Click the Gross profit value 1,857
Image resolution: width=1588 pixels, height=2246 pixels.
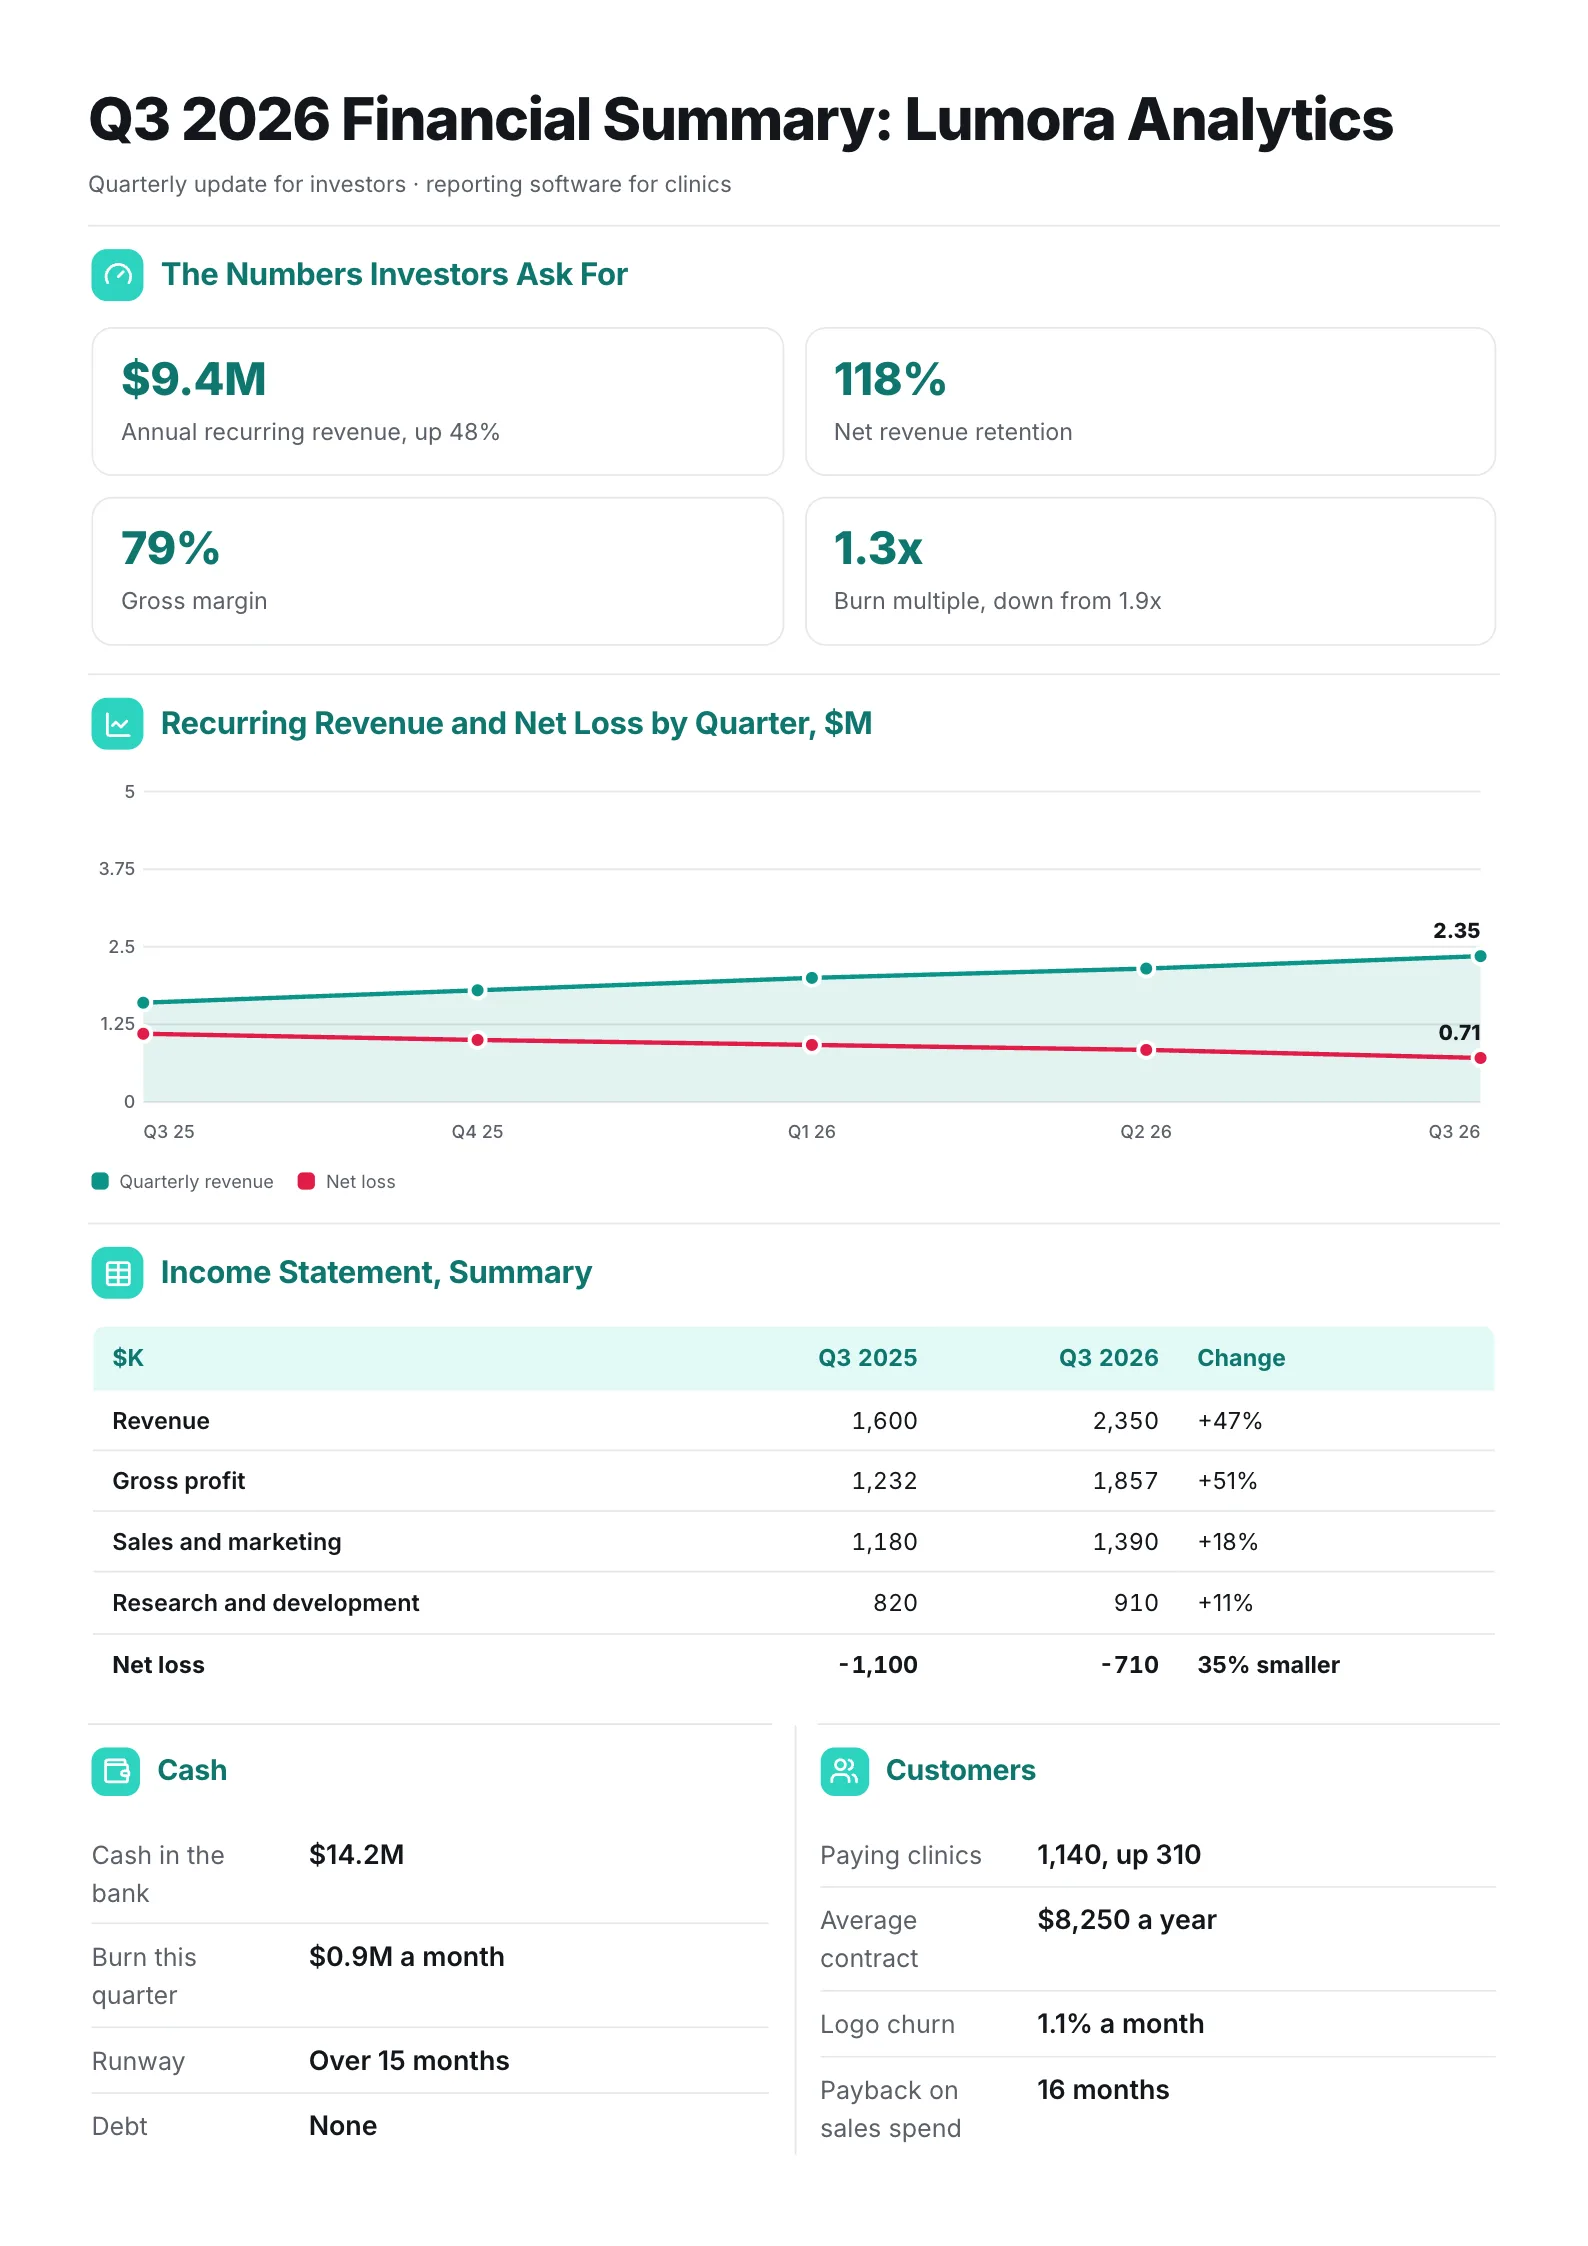(1125, 1481)
